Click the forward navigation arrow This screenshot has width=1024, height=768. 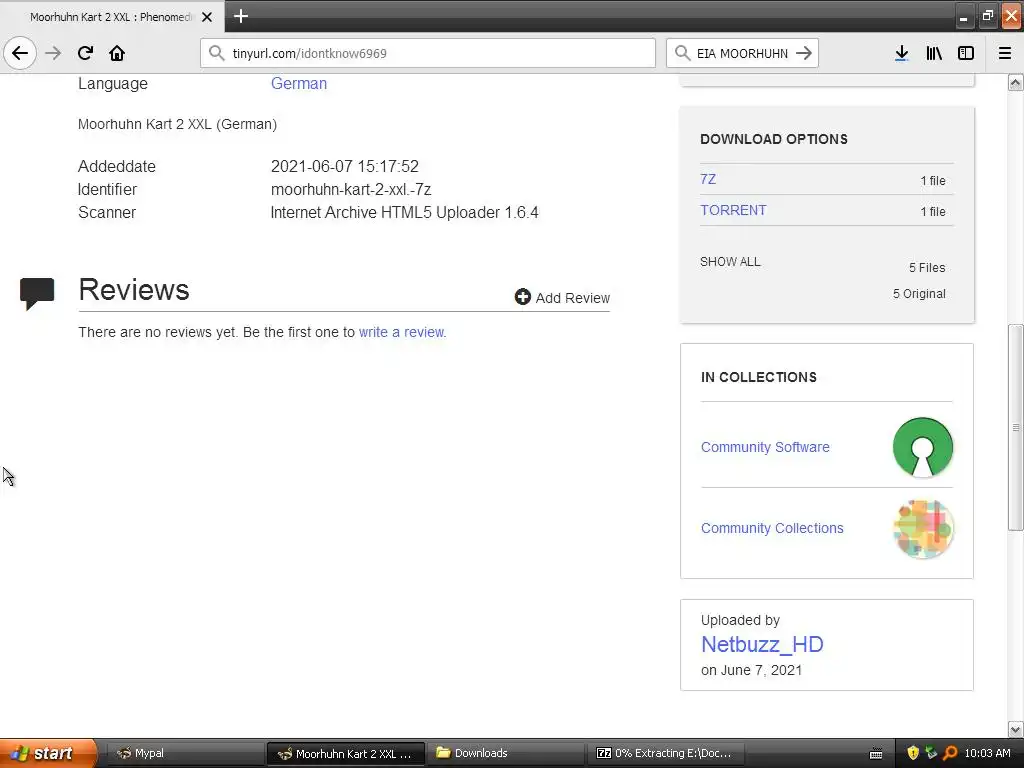[x=53, y=53]
